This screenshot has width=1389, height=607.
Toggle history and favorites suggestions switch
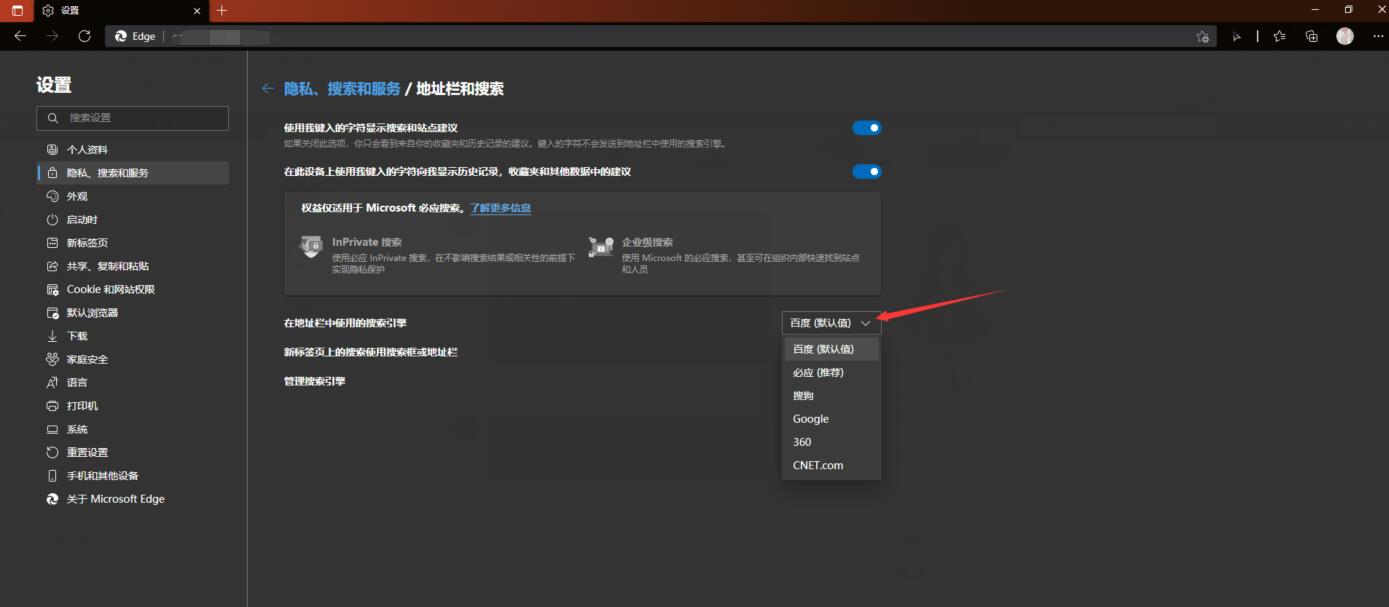point(867,171)
